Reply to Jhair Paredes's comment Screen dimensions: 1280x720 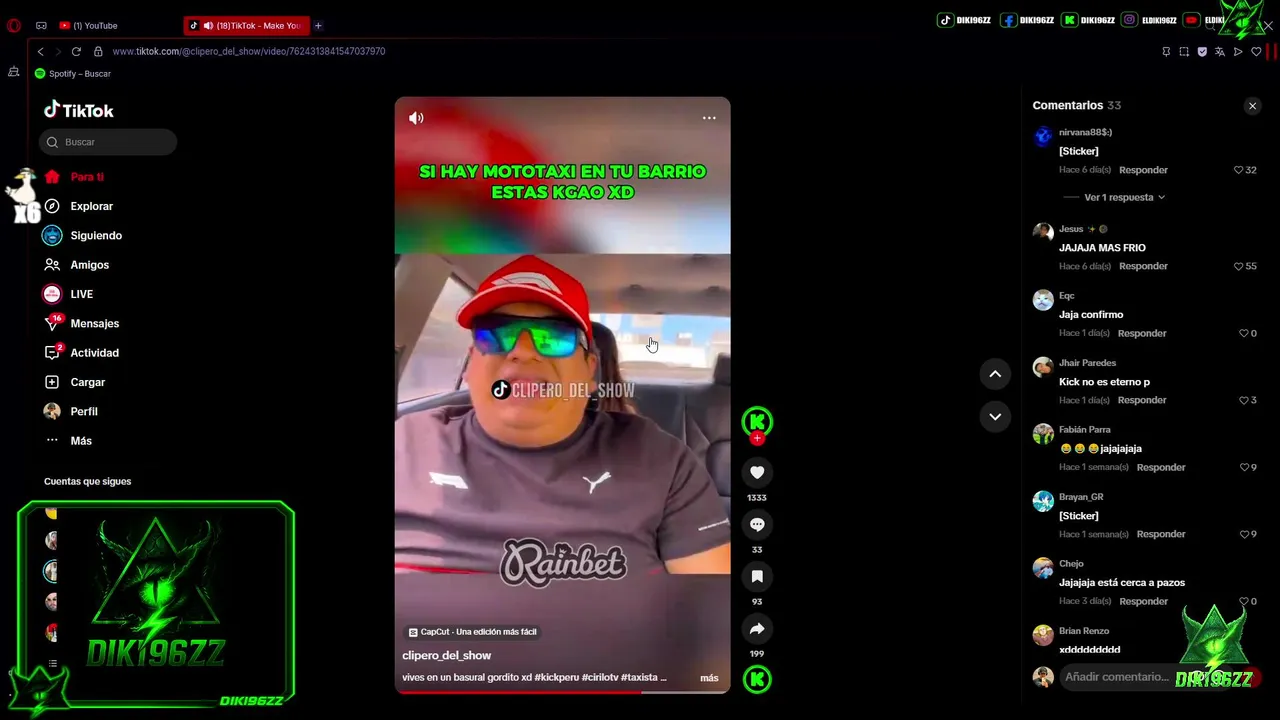point(1142,400)
